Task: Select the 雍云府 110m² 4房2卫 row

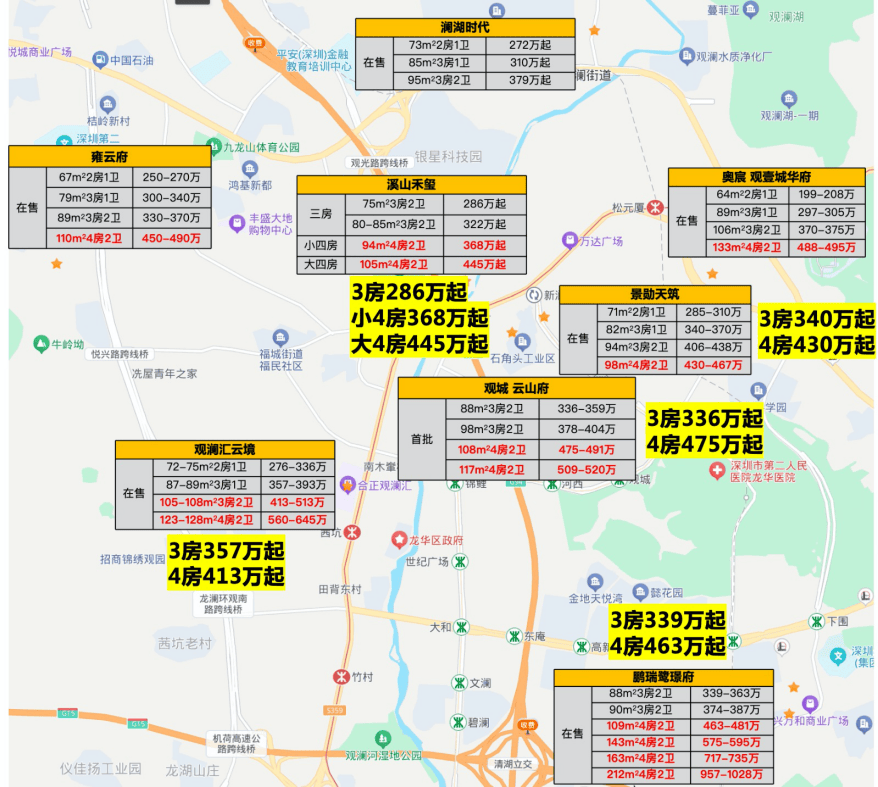Action: tap(109, 239)
